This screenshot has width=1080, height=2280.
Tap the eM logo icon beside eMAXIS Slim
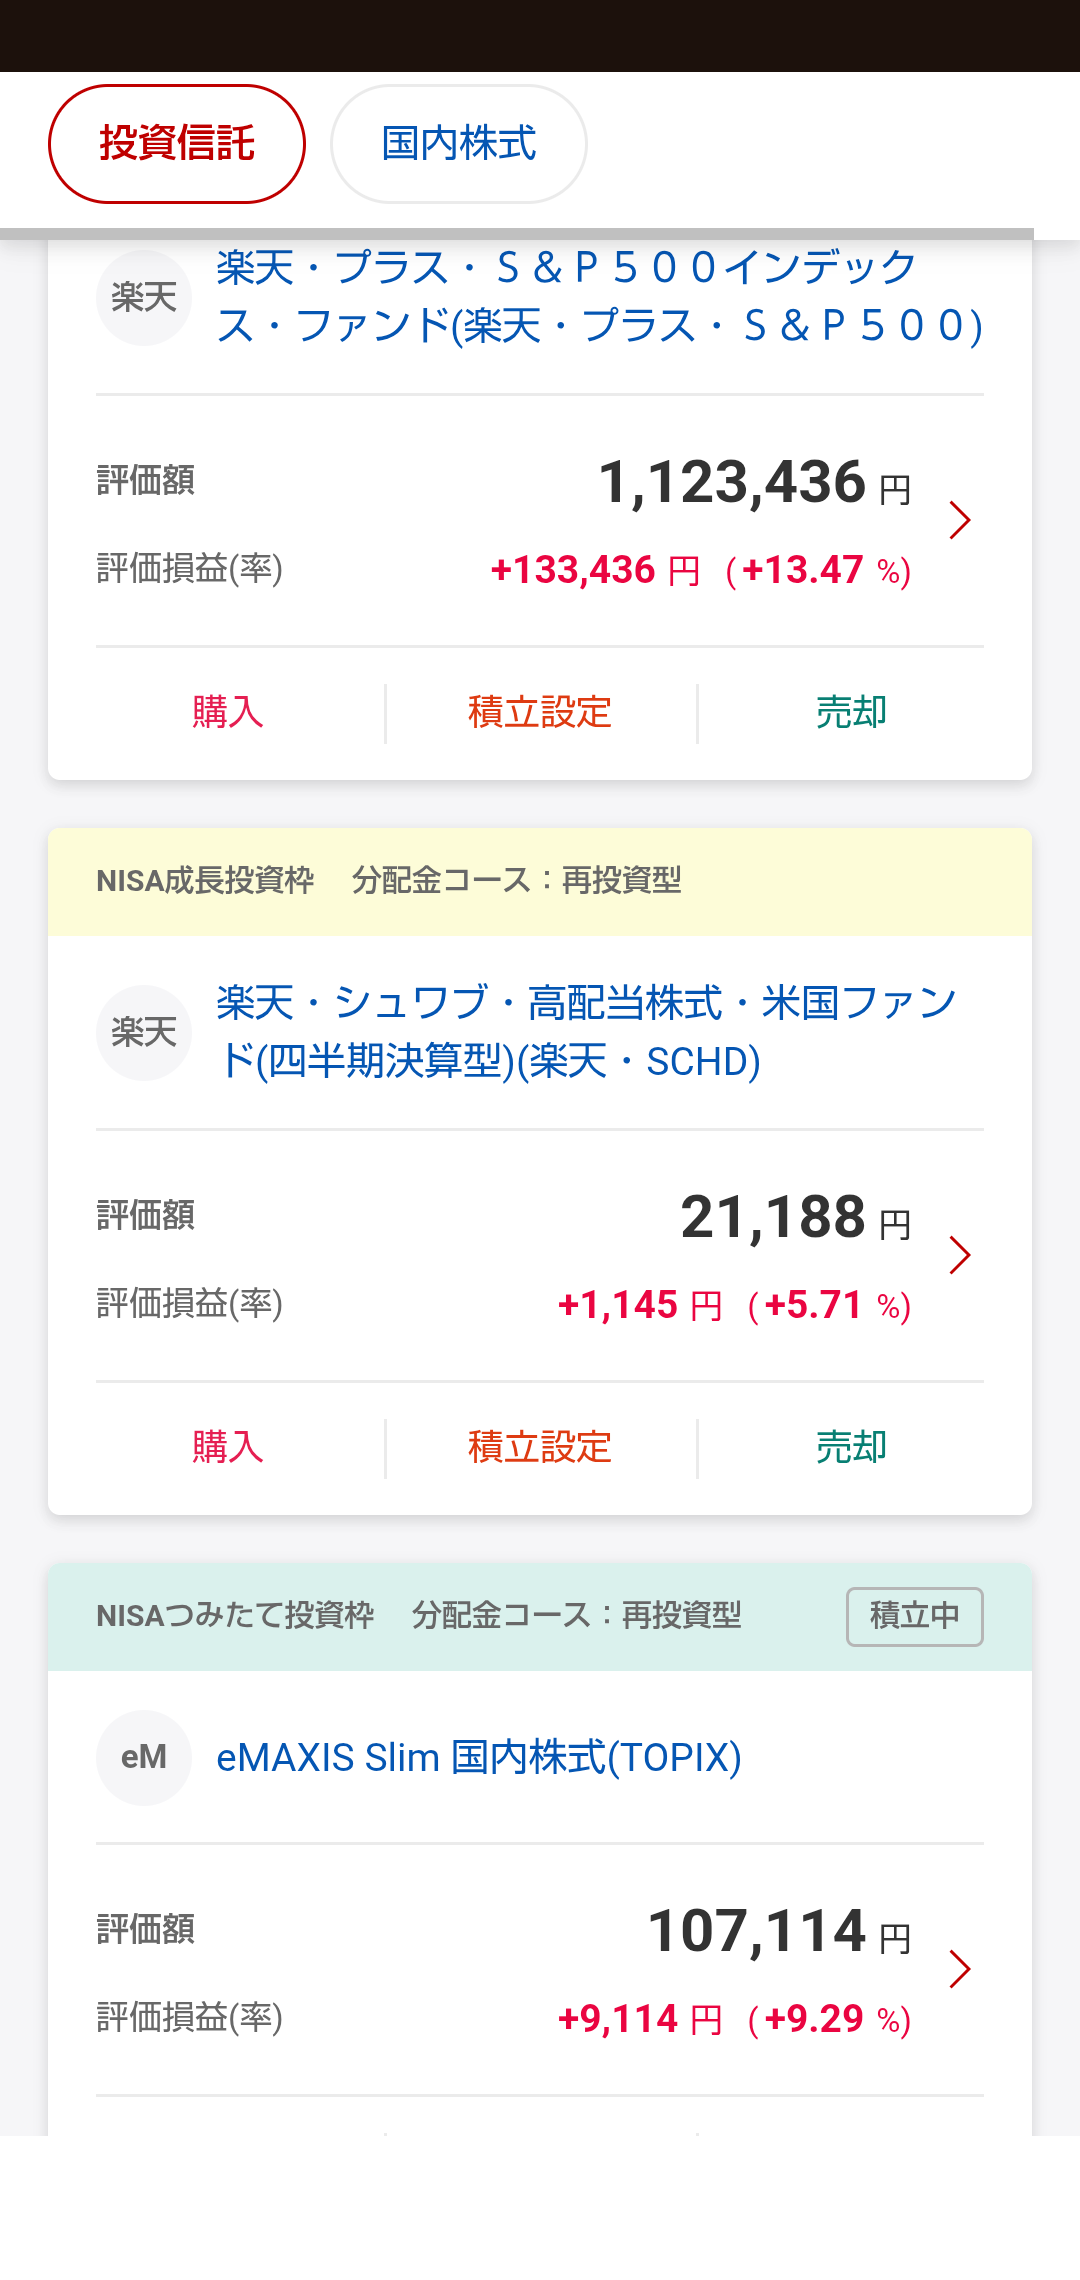(144, 1757)
